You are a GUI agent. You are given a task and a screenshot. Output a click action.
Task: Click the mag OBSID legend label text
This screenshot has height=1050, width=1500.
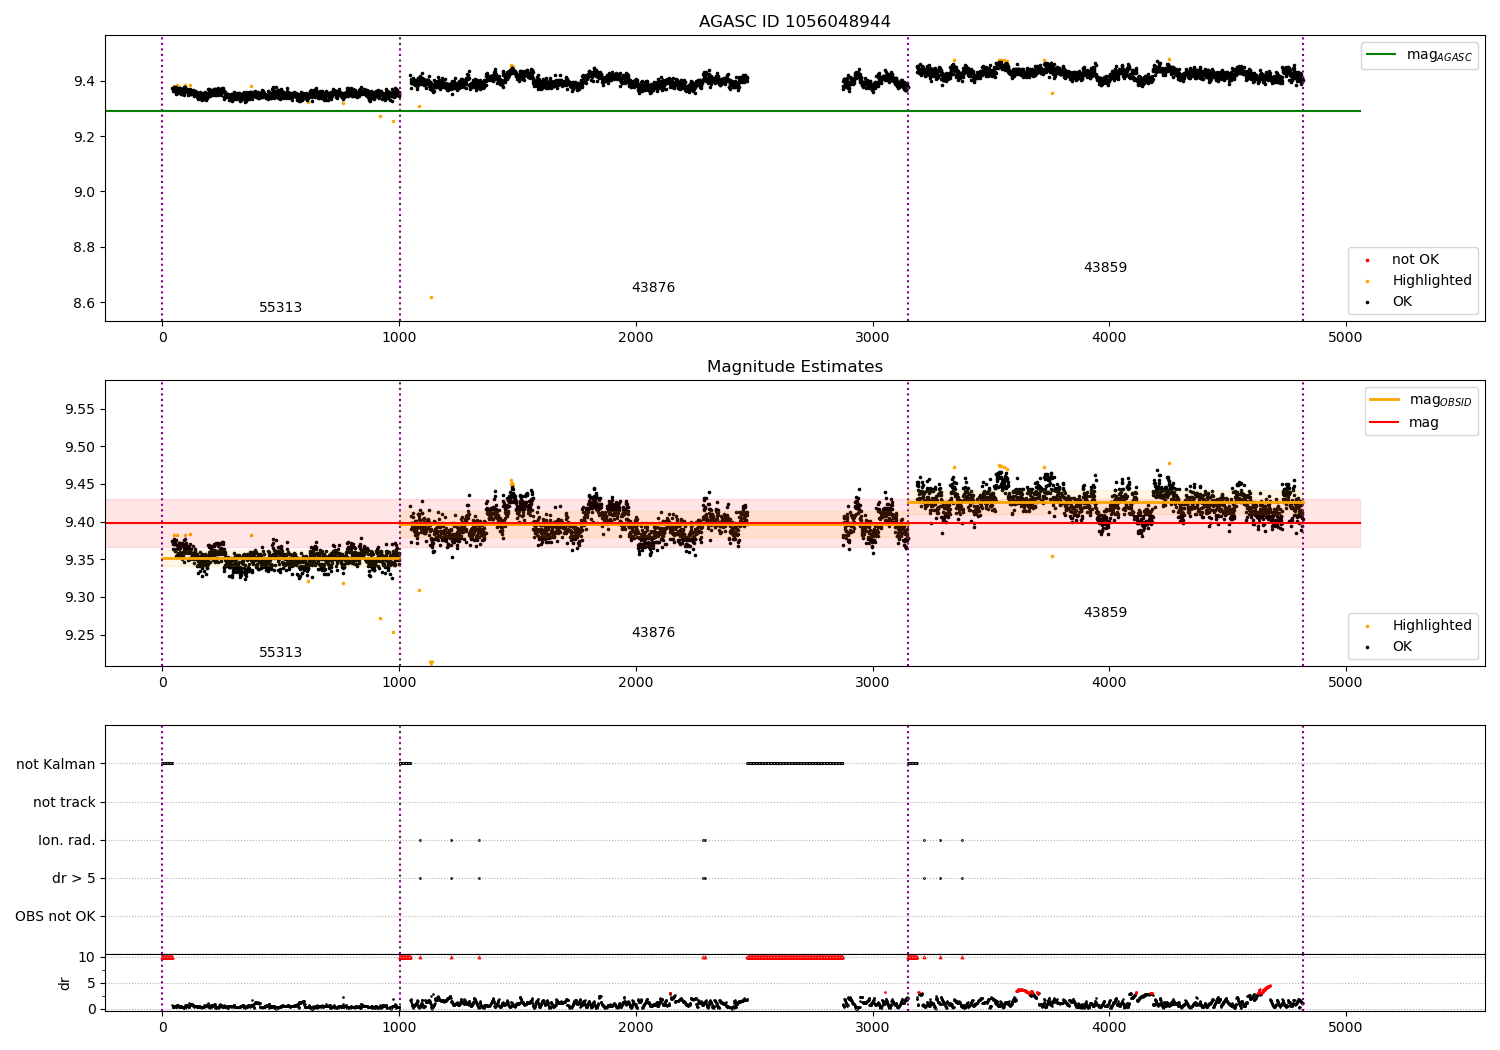pos(1440,400)
